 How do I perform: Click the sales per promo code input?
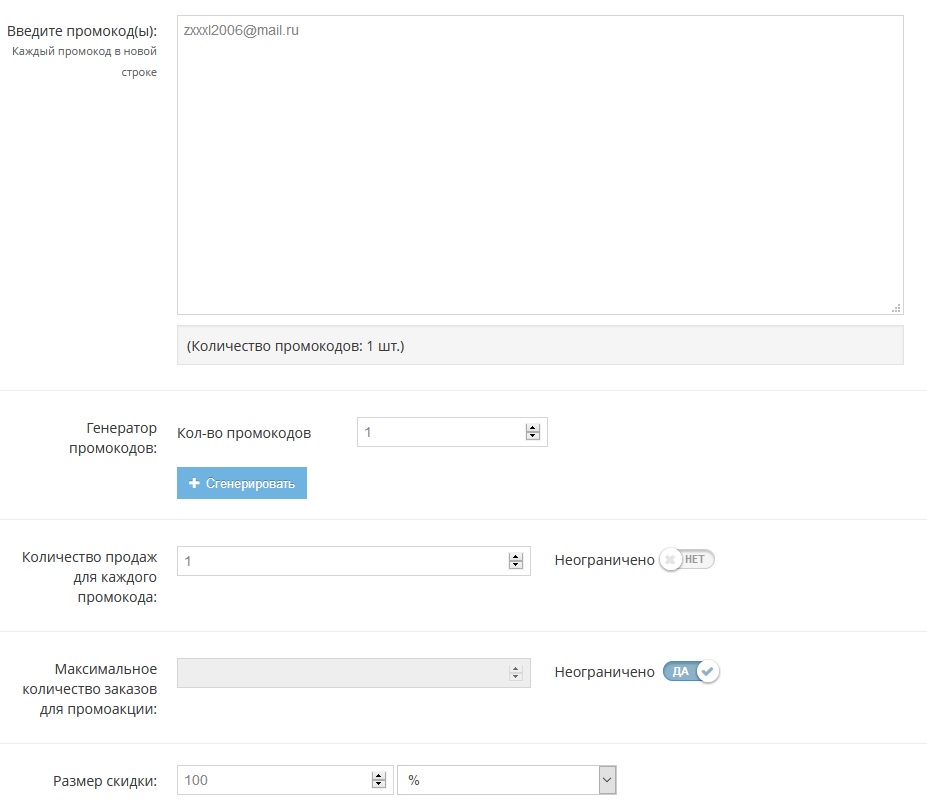pyautogui.click(x=354, y=561)
